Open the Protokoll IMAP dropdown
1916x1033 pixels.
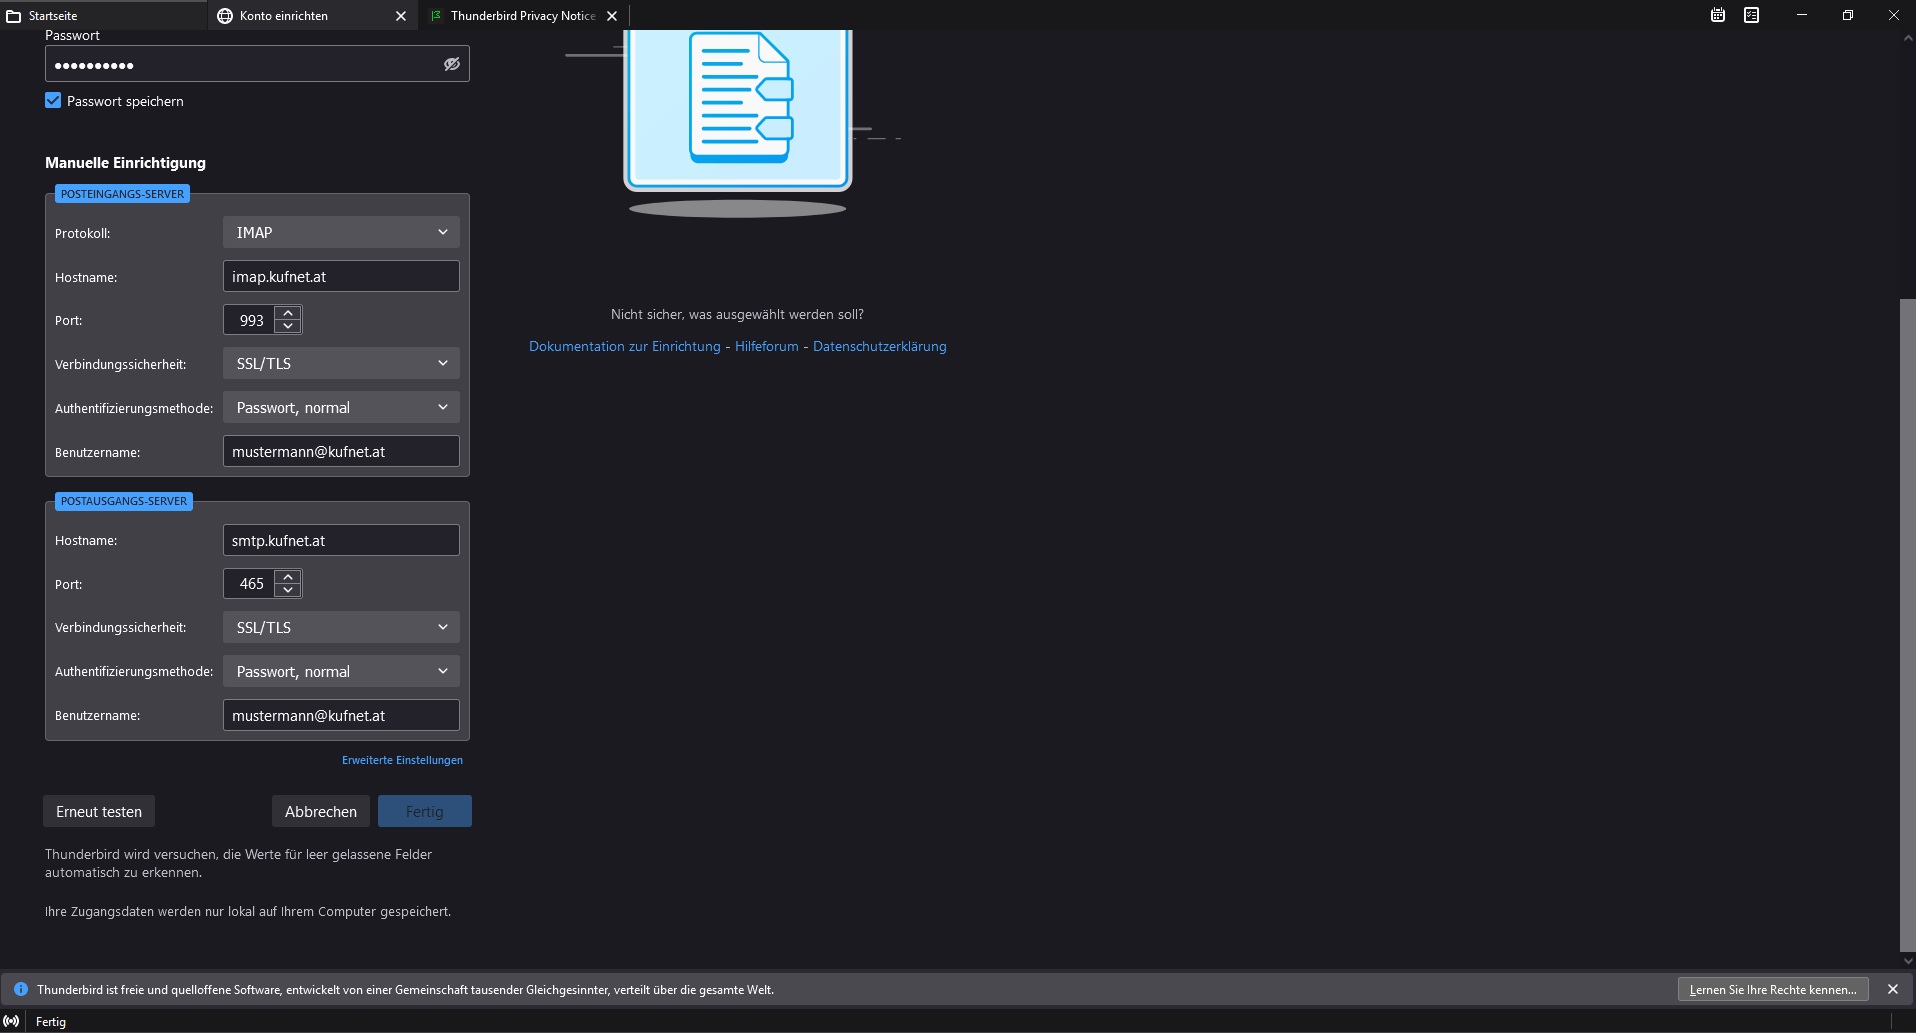pyautogui.click(x=341, y=232)
